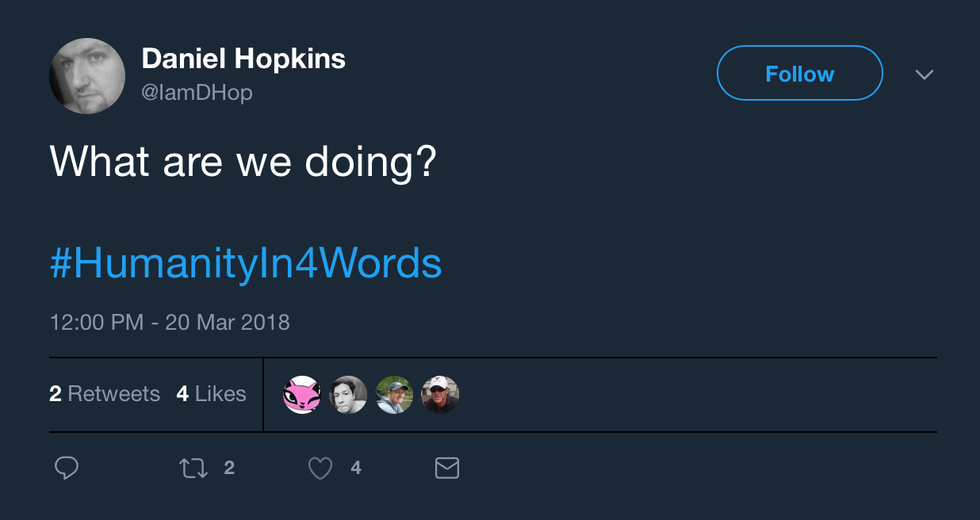Click the tweet text "What are we doing?"
The height and width of the screenshot is (520, 980).
click(243, 161)
